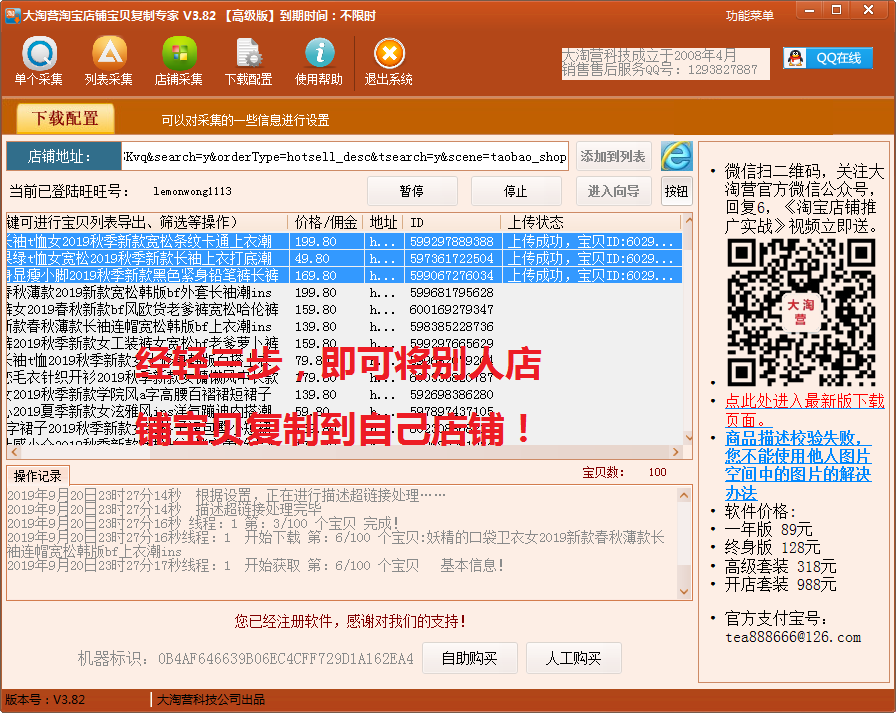Click the item list scroll right arrow

675,452
